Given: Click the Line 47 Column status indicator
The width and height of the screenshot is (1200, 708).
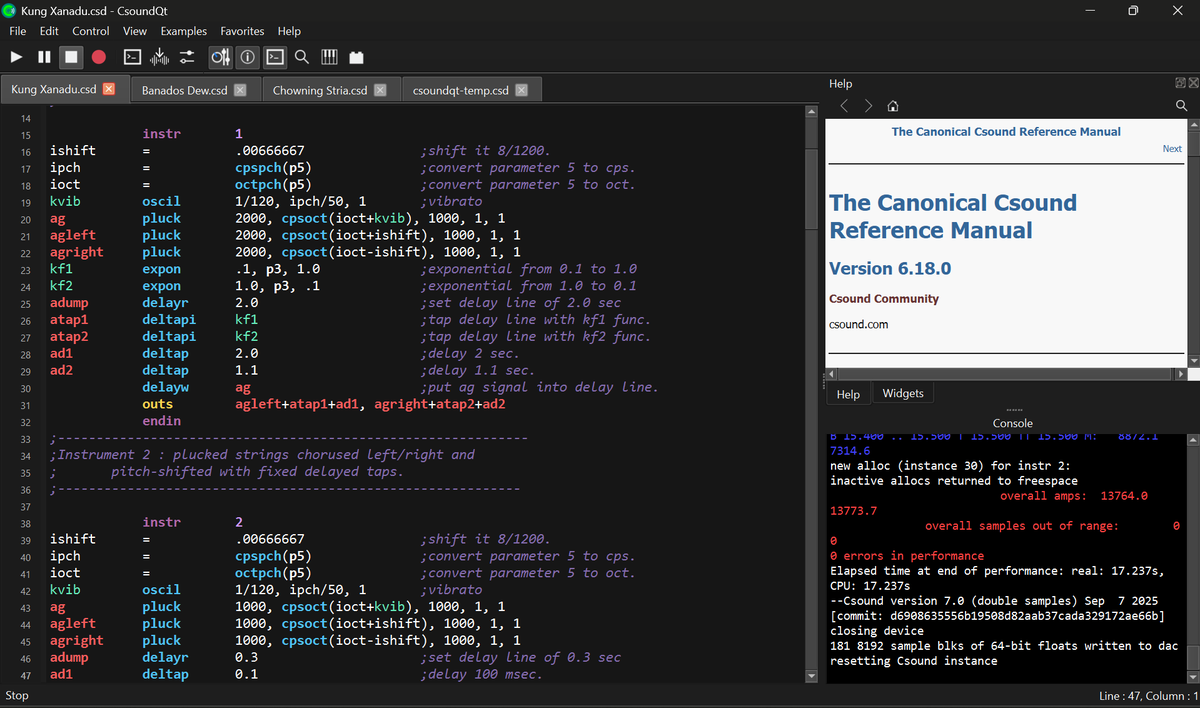Looking at the screenshot, I should coord(1147,695).
